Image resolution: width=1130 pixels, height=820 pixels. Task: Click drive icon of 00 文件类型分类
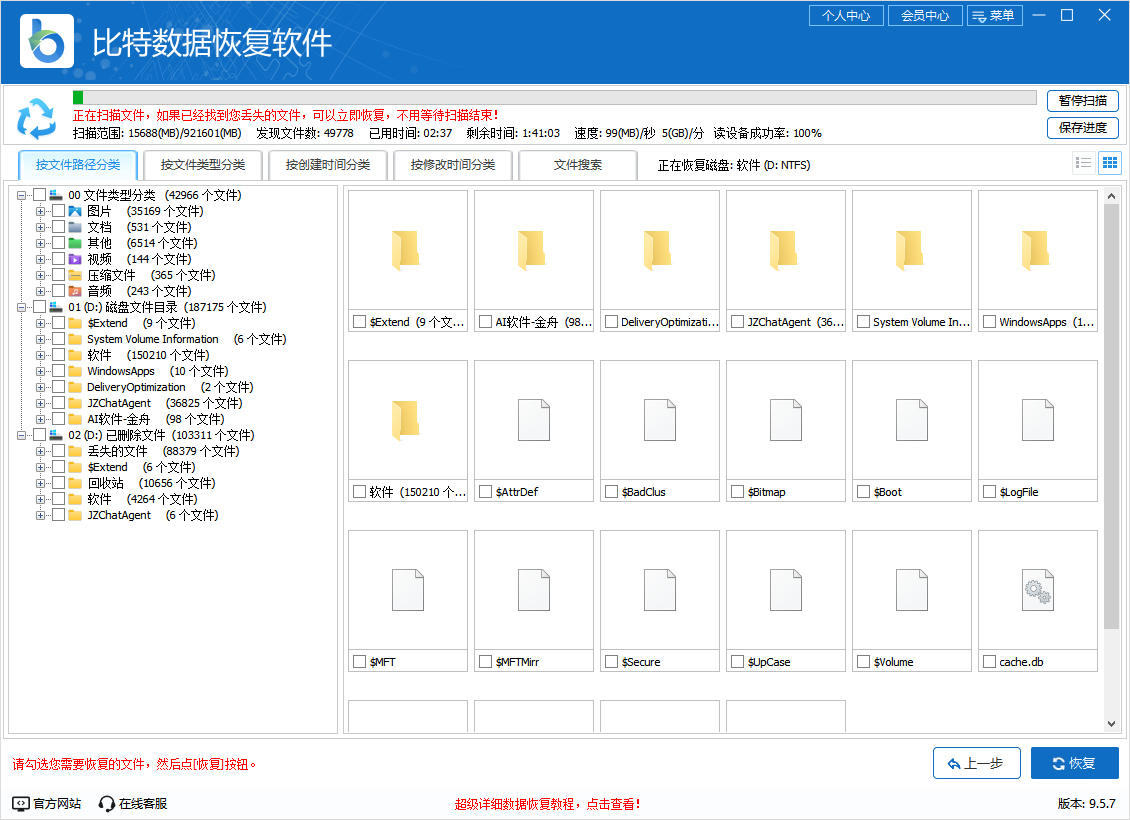coord(55,195)
